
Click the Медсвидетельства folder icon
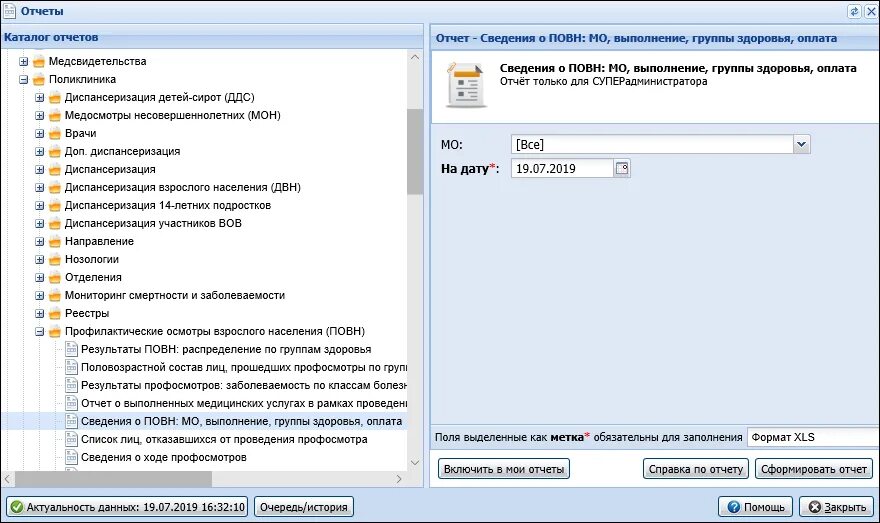pyautogui.click(x=39, y=61)
